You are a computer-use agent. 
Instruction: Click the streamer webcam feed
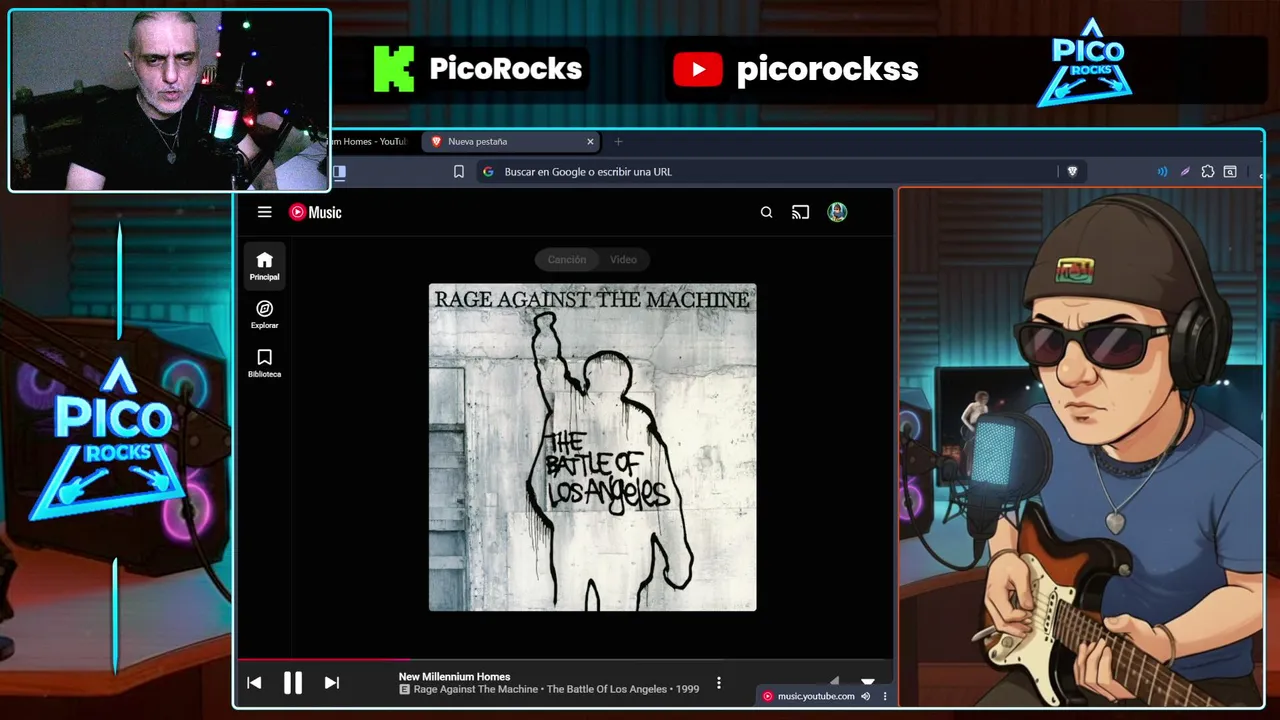tap(169, 100)
